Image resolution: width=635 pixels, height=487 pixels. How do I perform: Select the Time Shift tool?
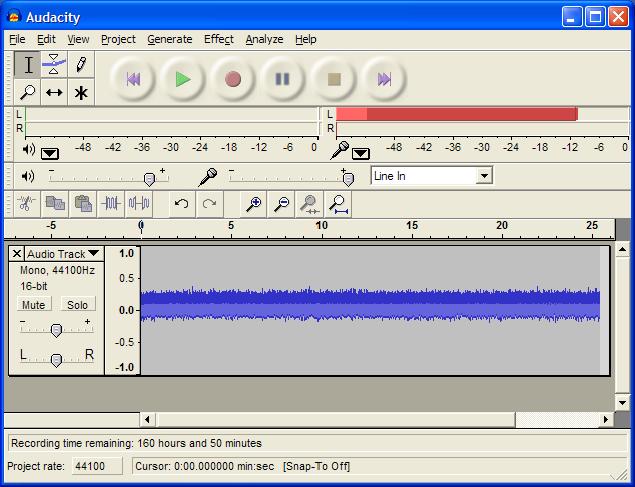54,92
